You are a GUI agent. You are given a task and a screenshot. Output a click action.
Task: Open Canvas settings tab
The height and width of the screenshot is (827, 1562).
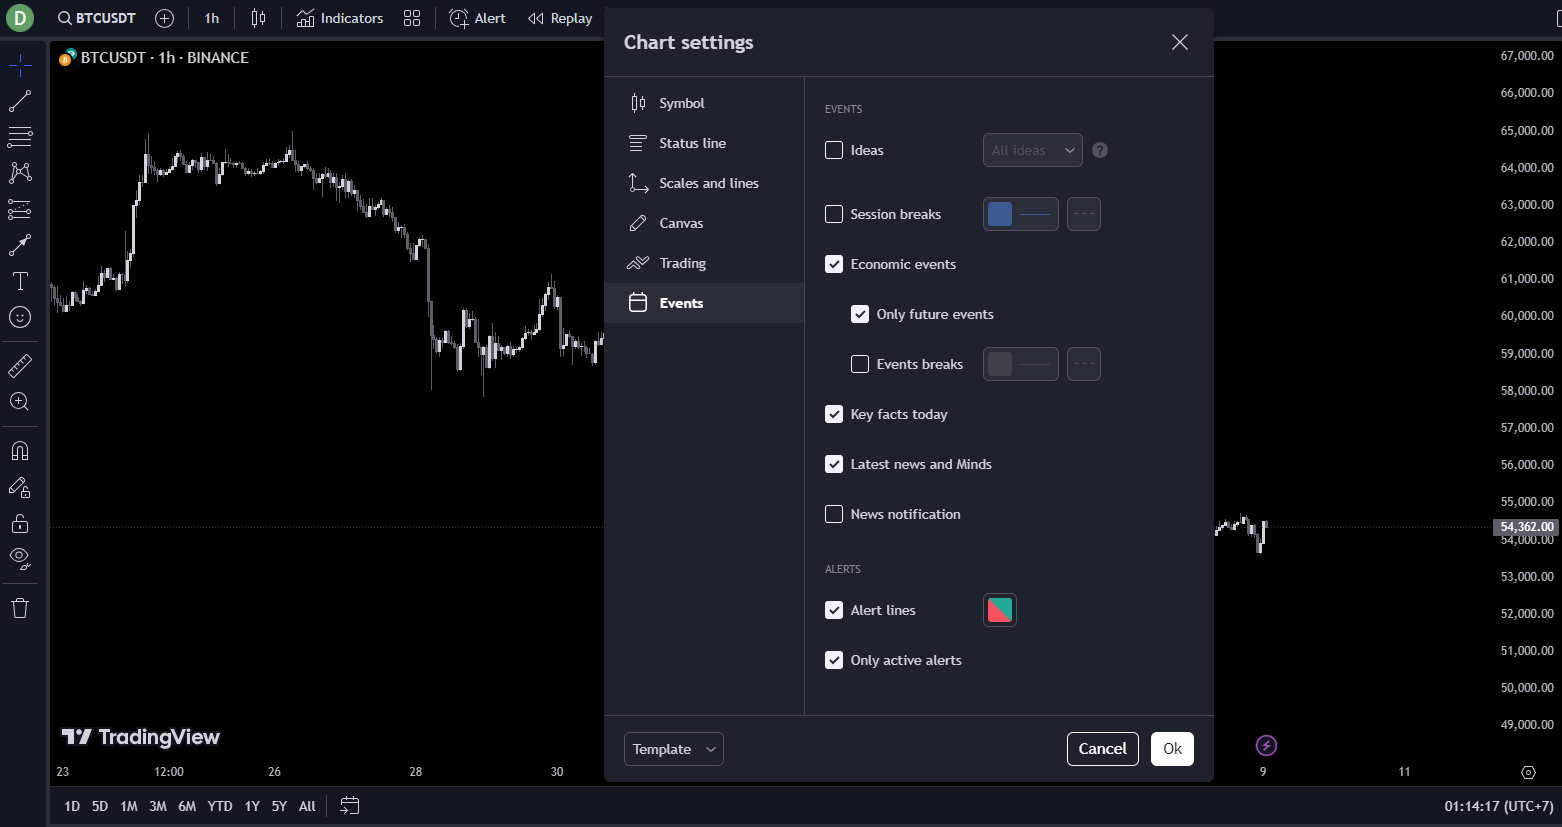pos(704,223)
